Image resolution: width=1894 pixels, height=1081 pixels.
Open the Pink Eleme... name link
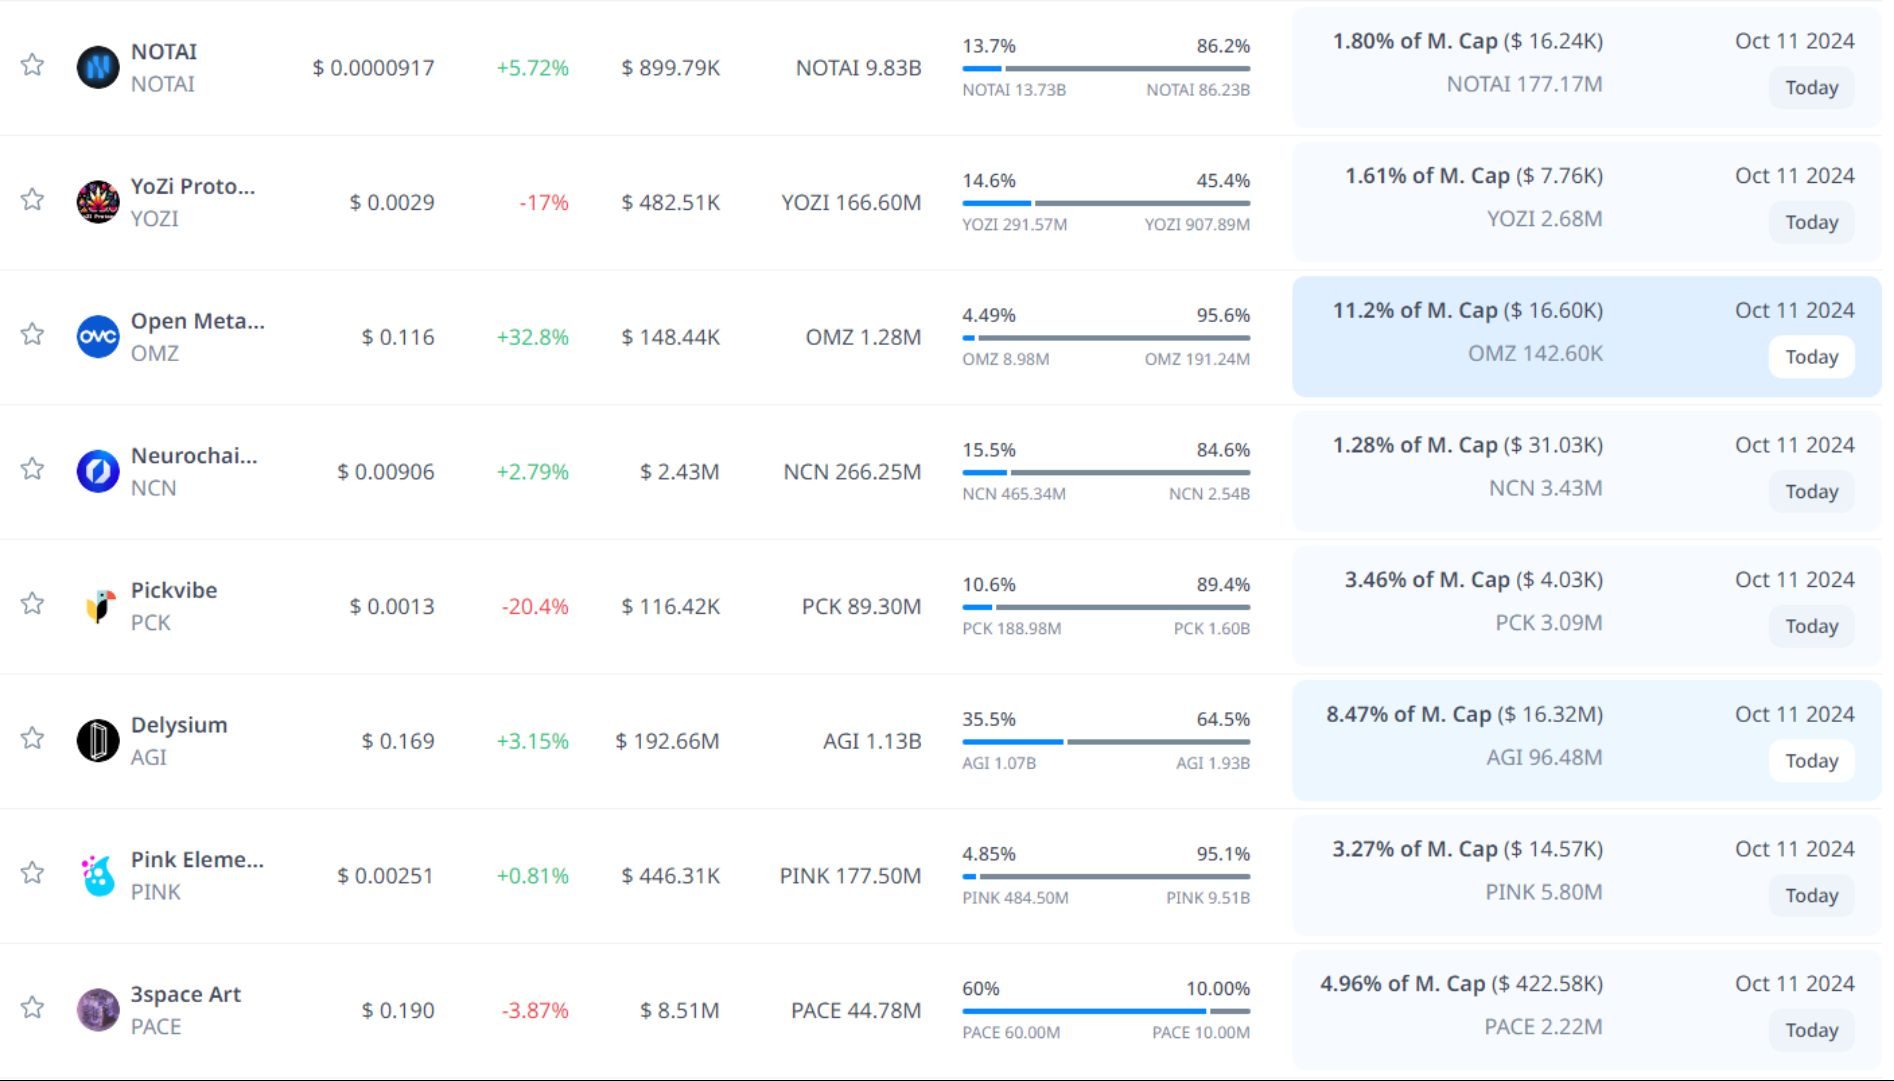pos(197,860)
